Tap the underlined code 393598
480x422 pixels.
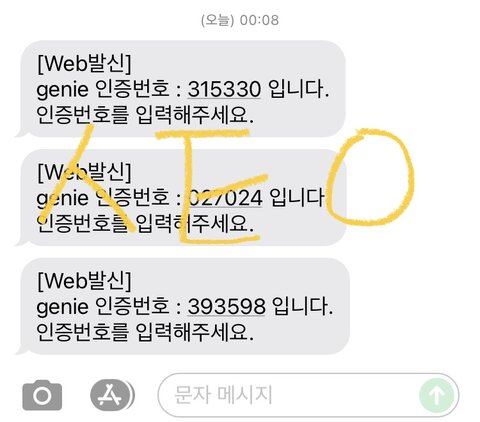click(226, 306)
